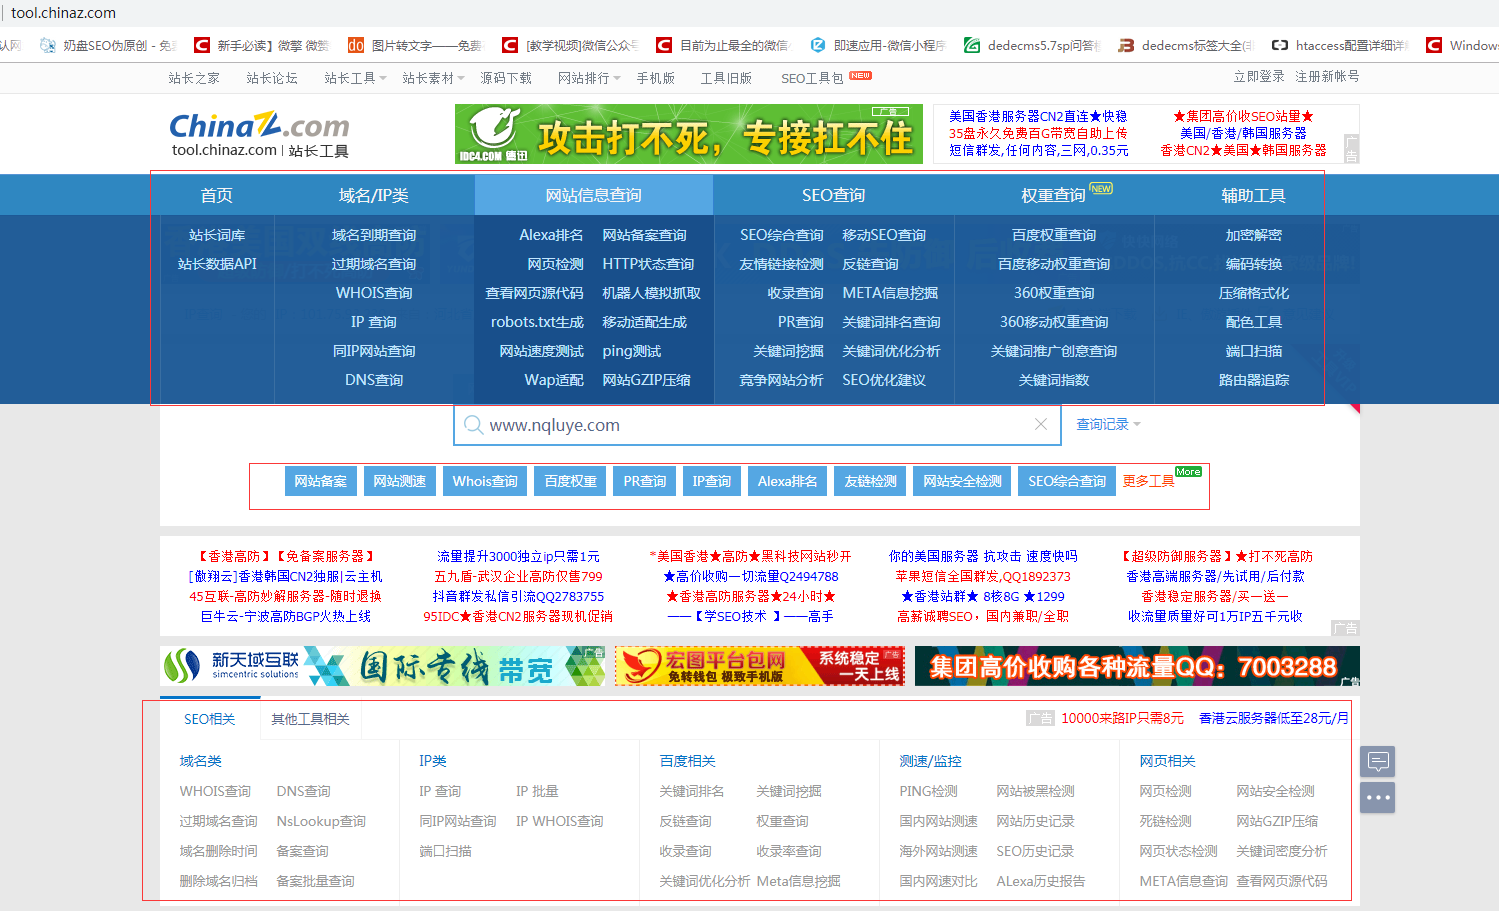The width and height of the screenshot is (1499, 911).
Task: Click the 立即登录 login link
Action: pos(1258,77)
